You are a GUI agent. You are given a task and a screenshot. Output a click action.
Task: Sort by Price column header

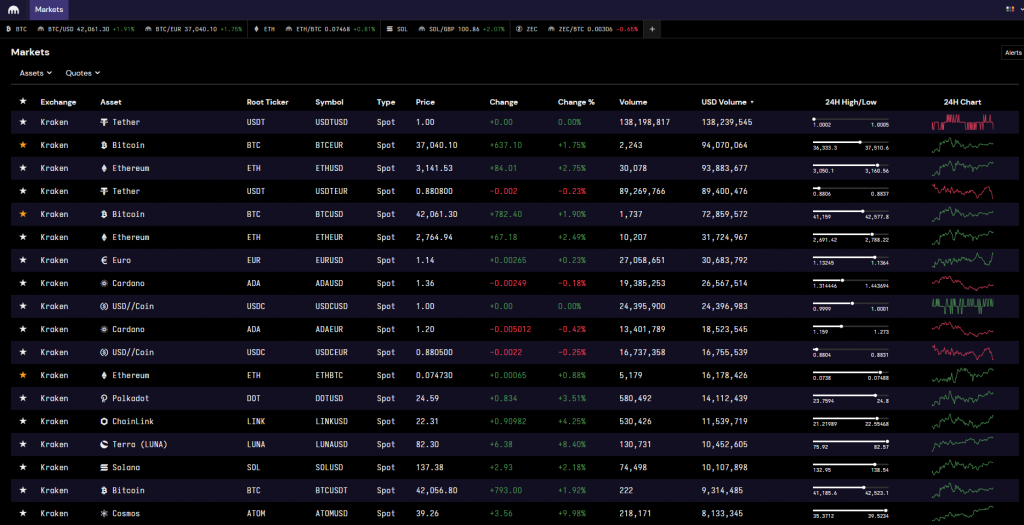pyautogui.click(x=425, y=102)
